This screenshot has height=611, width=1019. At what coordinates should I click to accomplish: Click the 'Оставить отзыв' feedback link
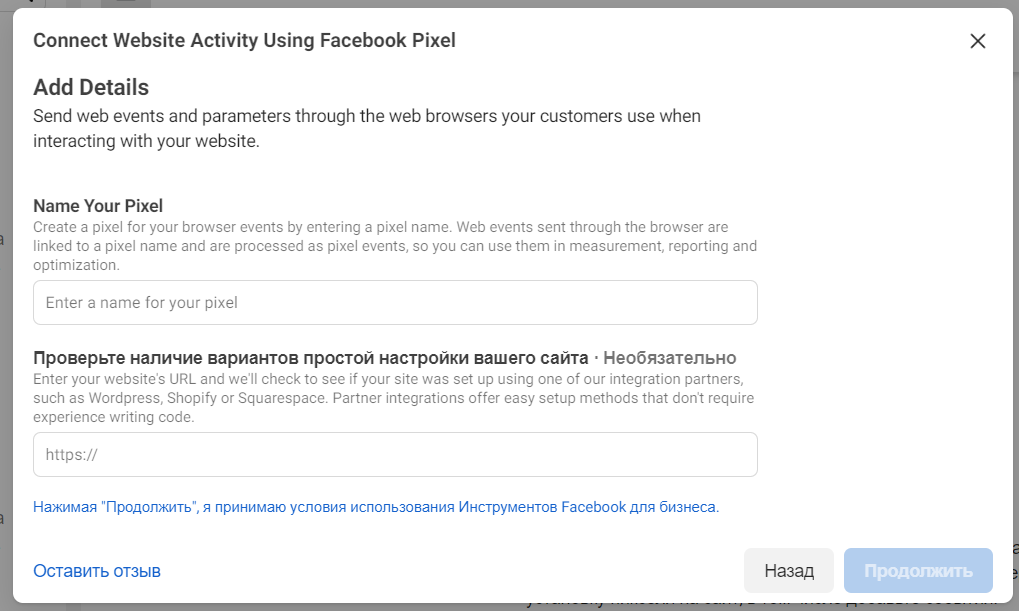[x=97, y=571]
